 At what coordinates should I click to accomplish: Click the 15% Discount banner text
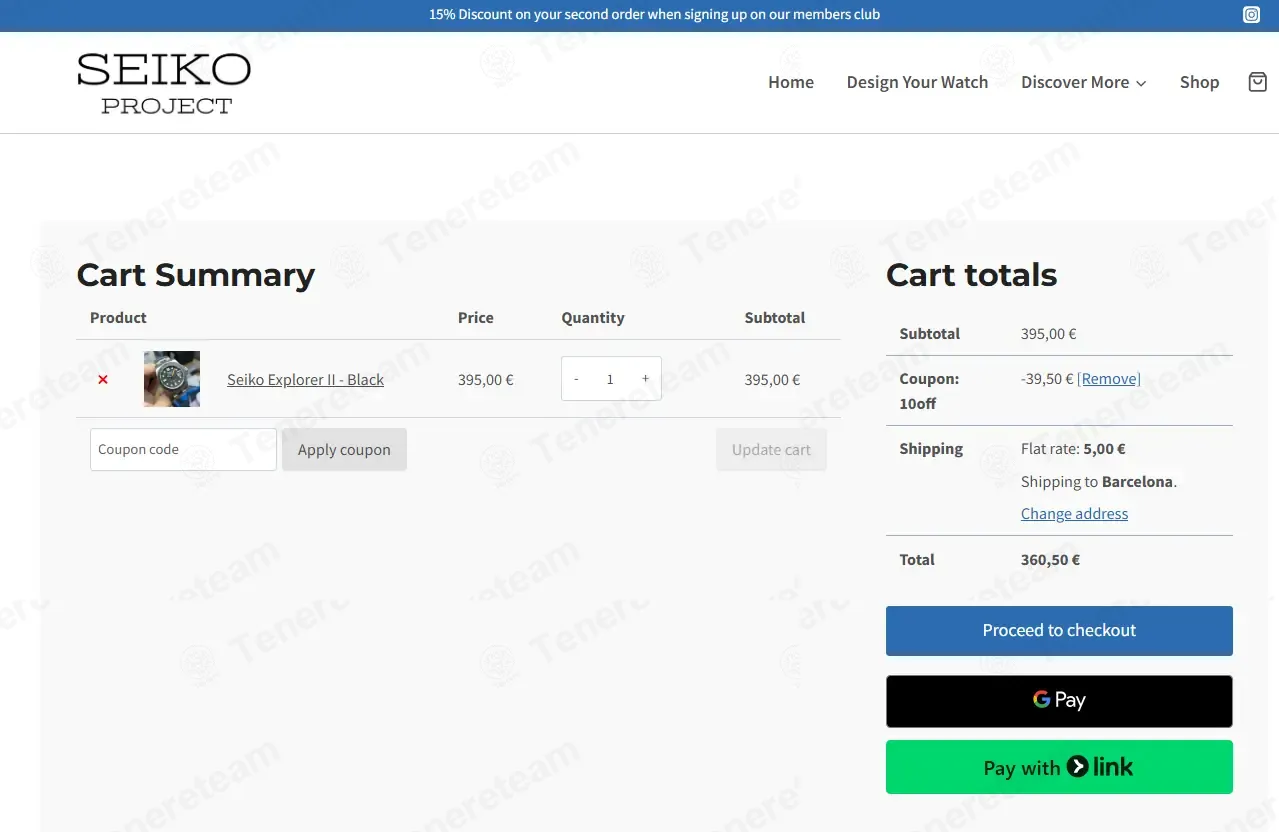click(x=655, y=14)
